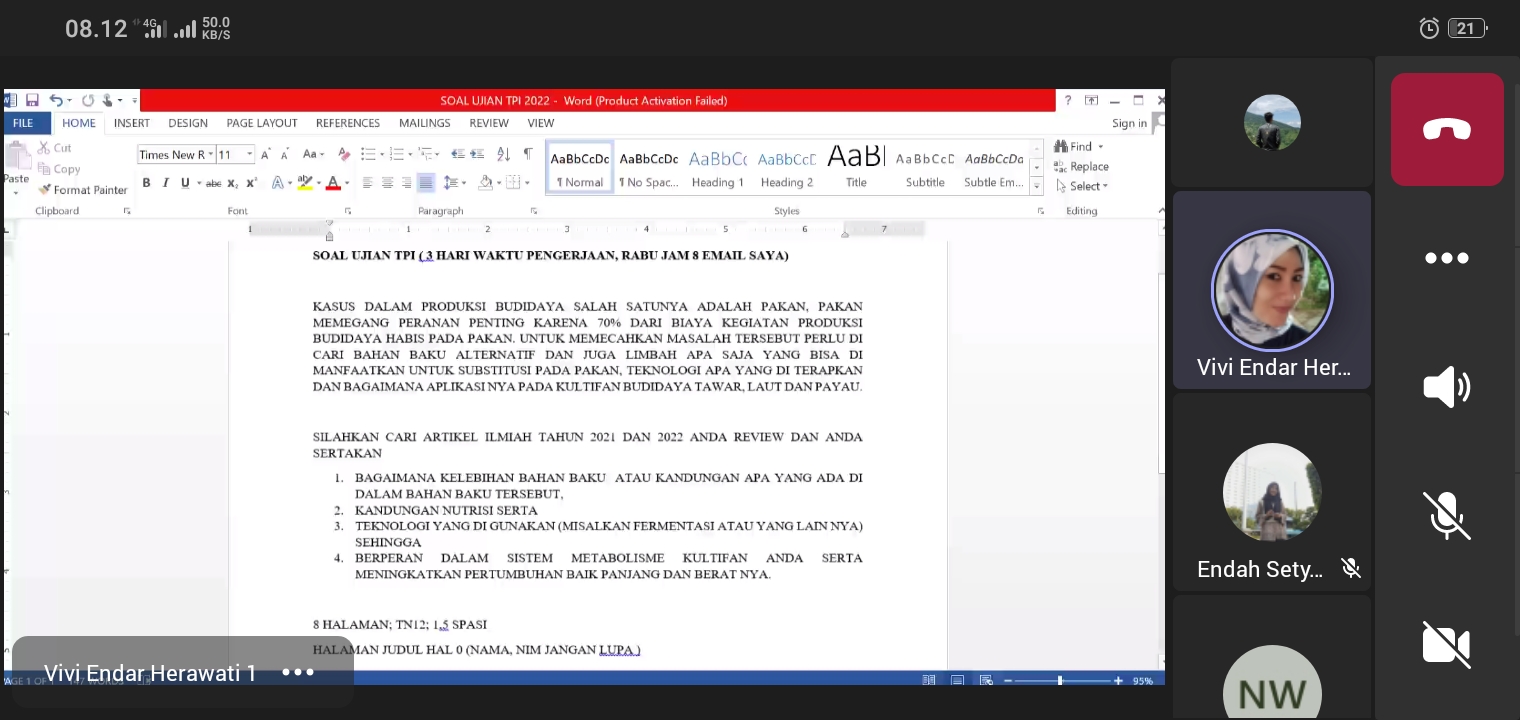The image size is (1520, 720).
Task: Click the Sort A-Z icon
Action: (x=503, y=154)
